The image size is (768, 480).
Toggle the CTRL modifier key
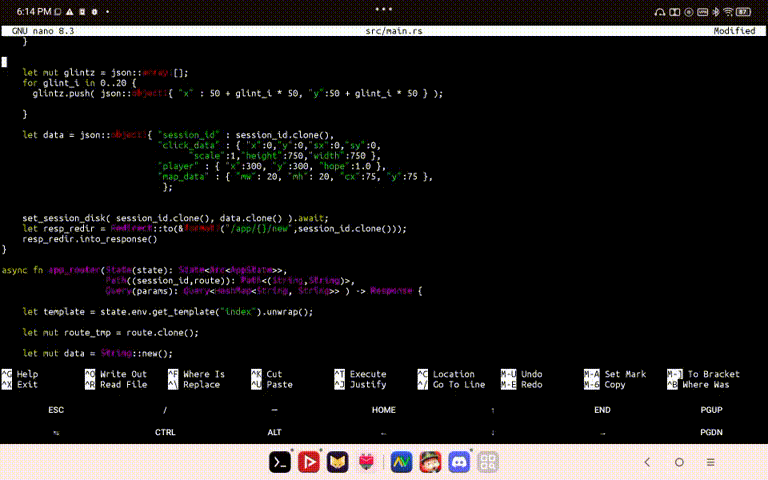point(165,432)
